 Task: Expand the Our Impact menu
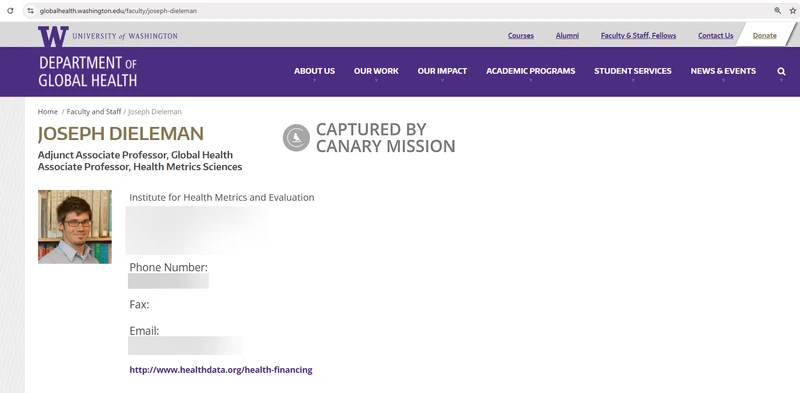[442, 71]
